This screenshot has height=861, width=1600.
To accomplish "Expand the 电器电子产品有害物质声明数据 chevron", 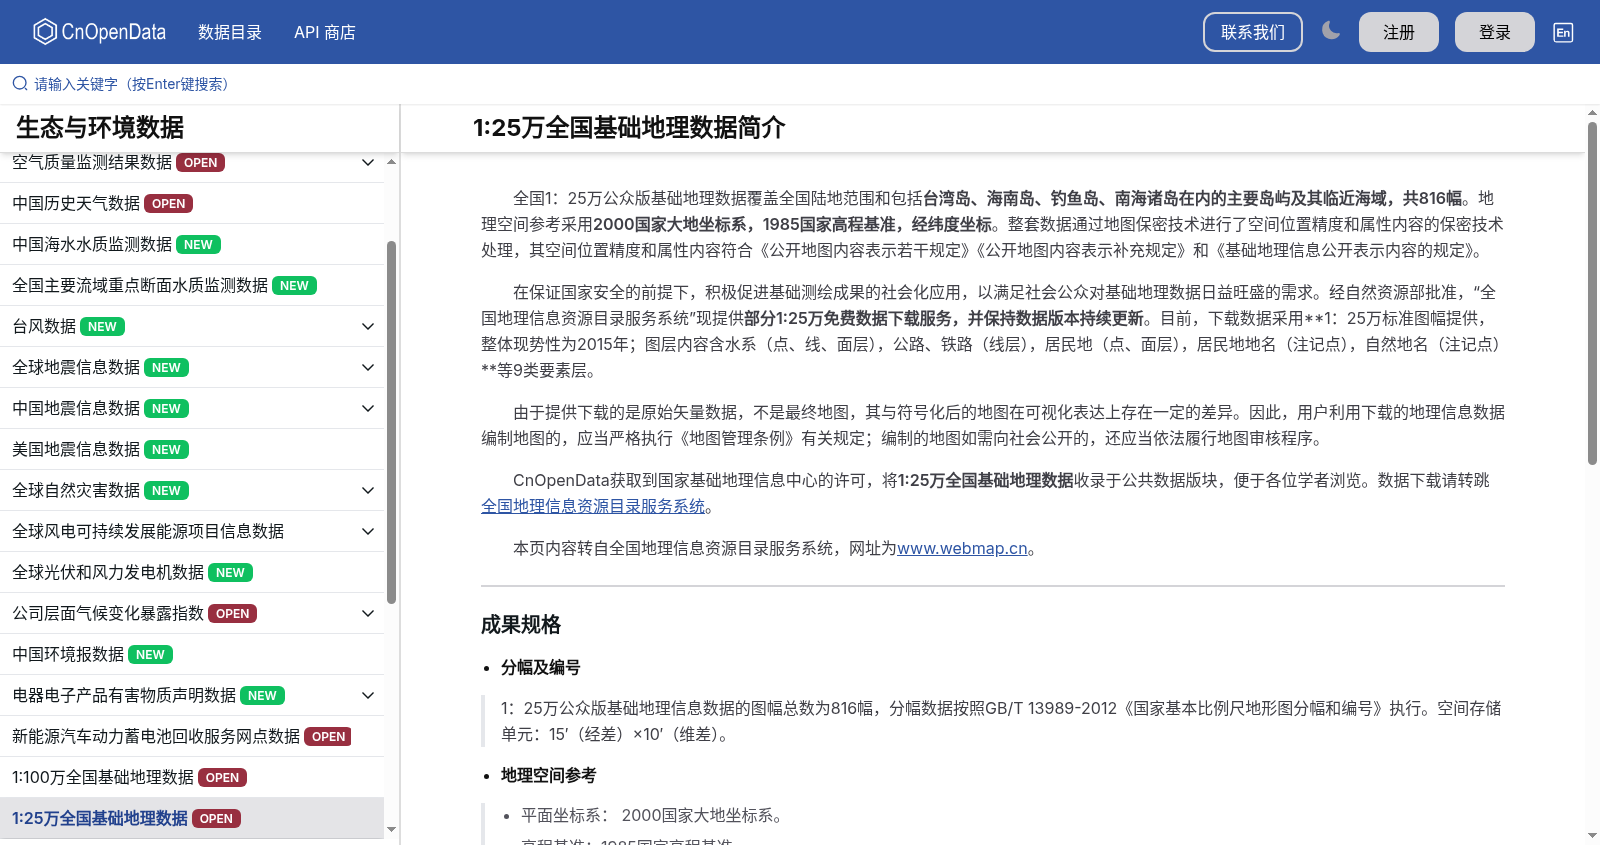I will click(368, 695).
